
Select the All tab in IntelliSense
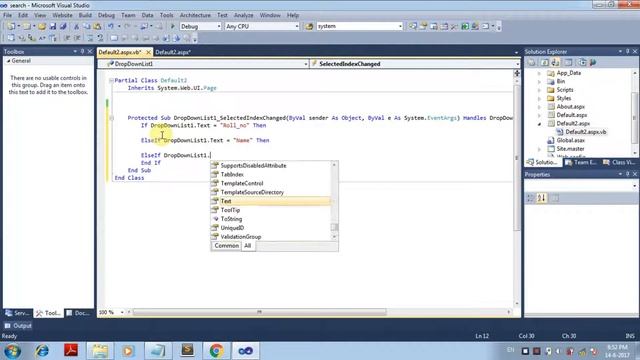pos(247,246)
